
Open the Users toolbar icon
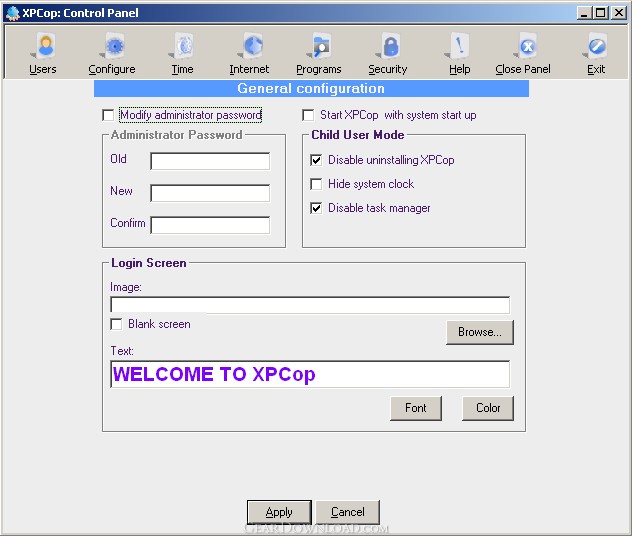43,53
